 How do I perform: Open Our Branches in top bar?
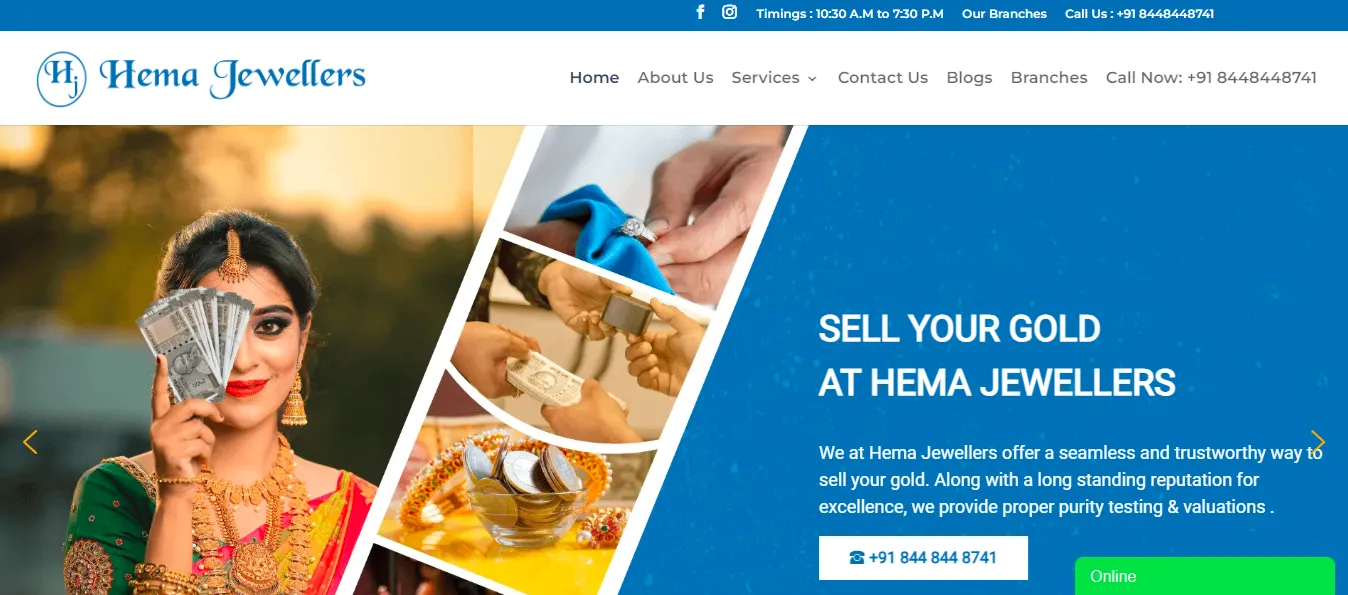pos(1004,14)
